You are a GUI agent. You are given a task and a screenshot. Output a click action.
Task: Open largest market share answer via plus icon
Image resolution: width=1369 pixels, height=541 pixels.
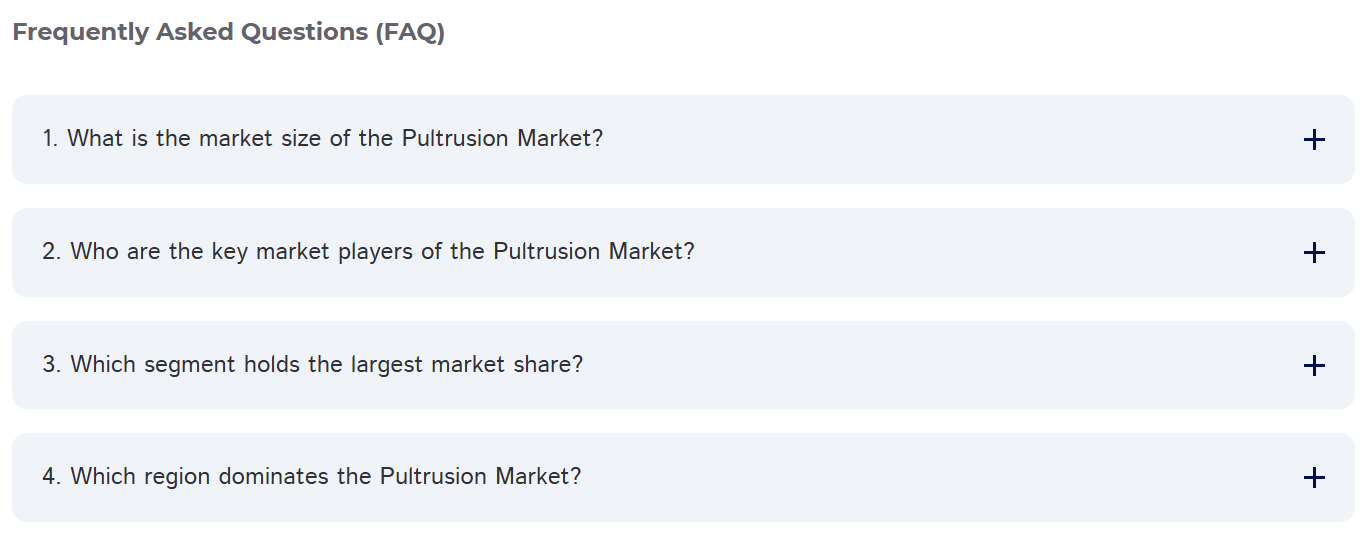tap(1314, 366)
